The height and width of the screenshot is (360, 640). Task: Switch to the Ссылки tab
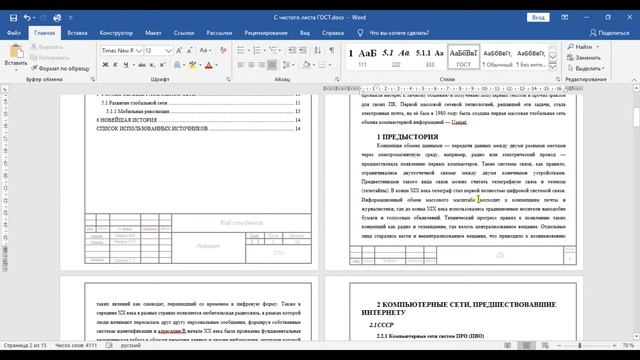click(184, 33)
